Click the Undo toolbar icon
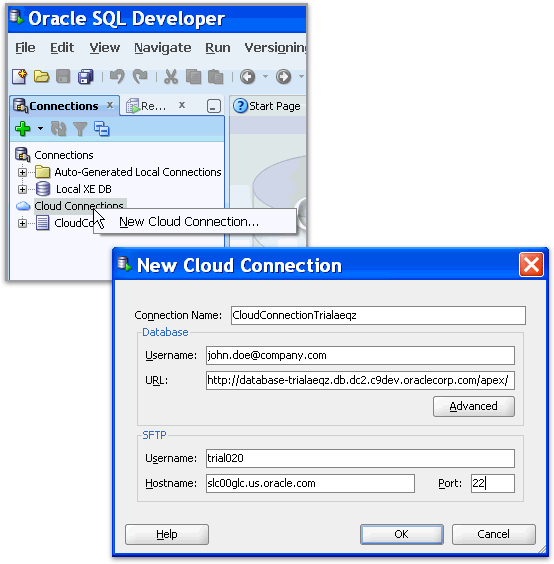554x564 pixels. (117, 77)
